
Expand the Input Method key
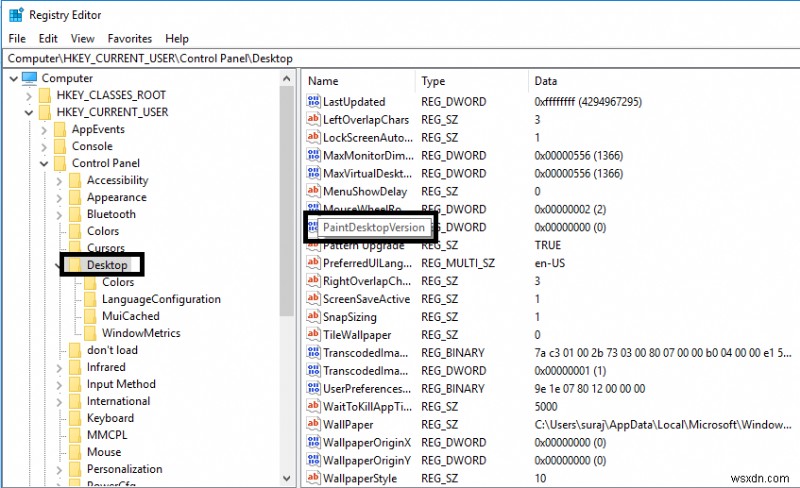[x=59, y=384]
